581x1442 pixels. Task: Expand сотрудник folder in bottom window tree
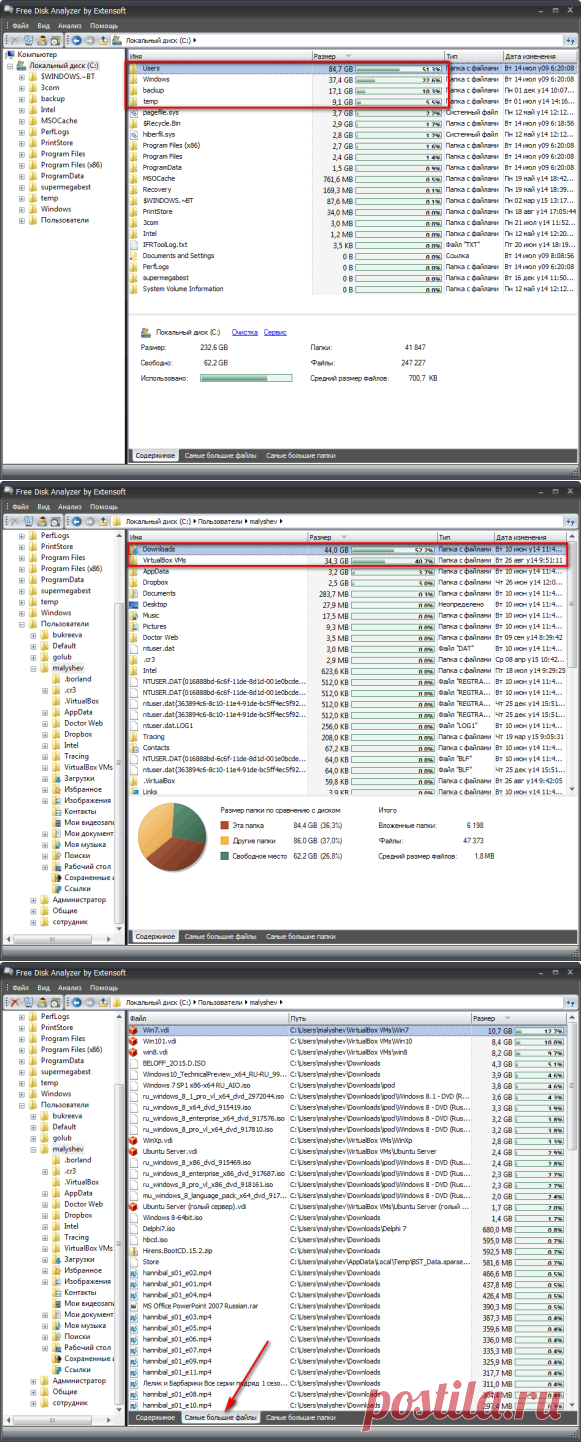tap(34, 1402)
